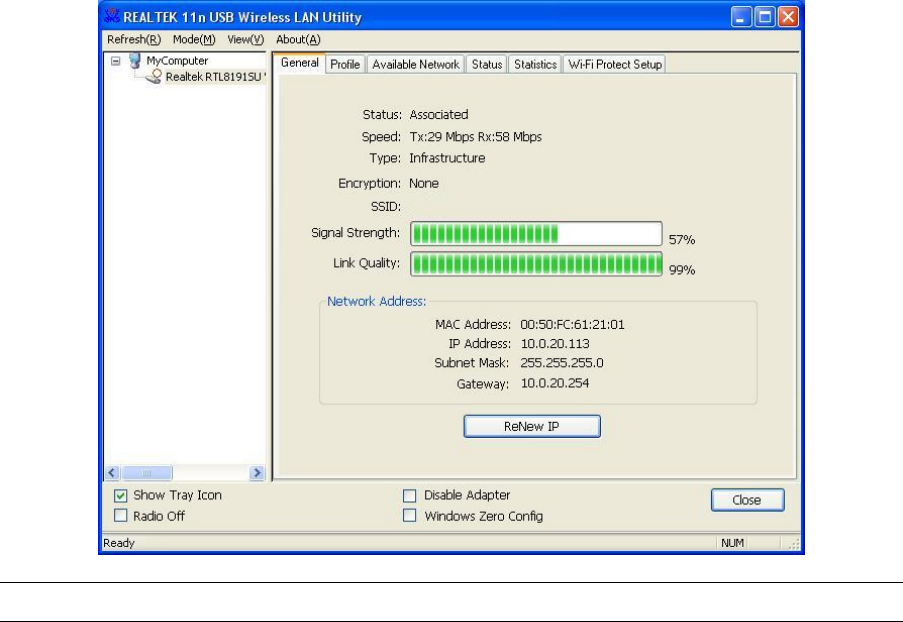Viewport: 903px width, 622px height.
Task: Click the MAC address 00:50:FC:61:21:01
Action: pyautogui.click(x=572, y=324)
